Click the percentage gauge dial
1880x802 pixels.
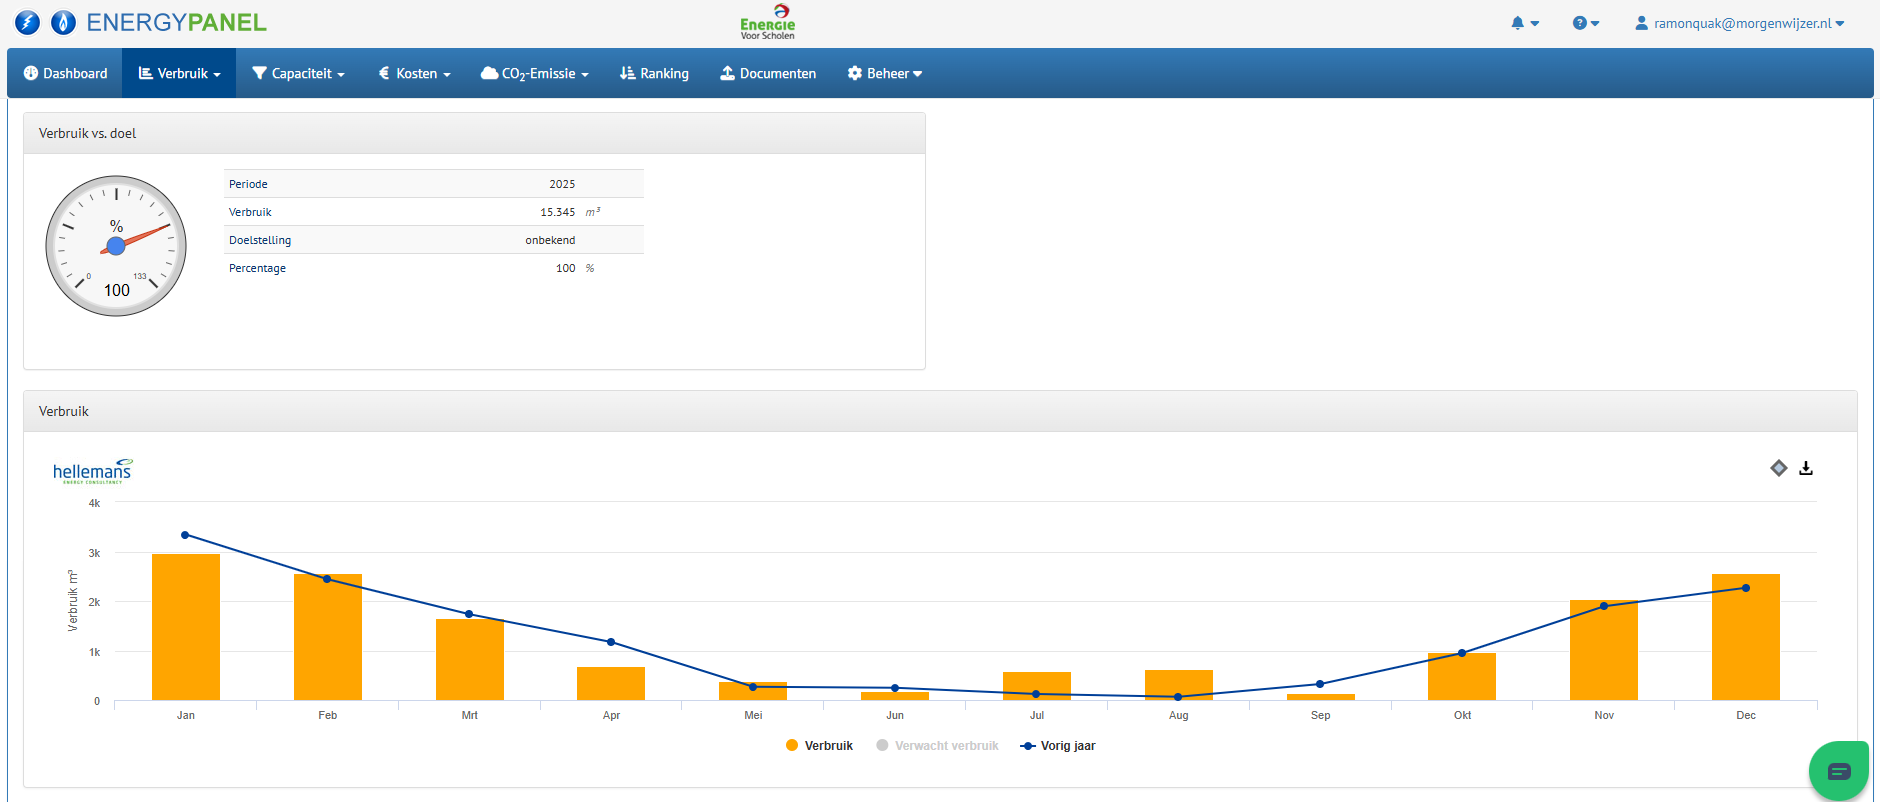tap(116, 246)
